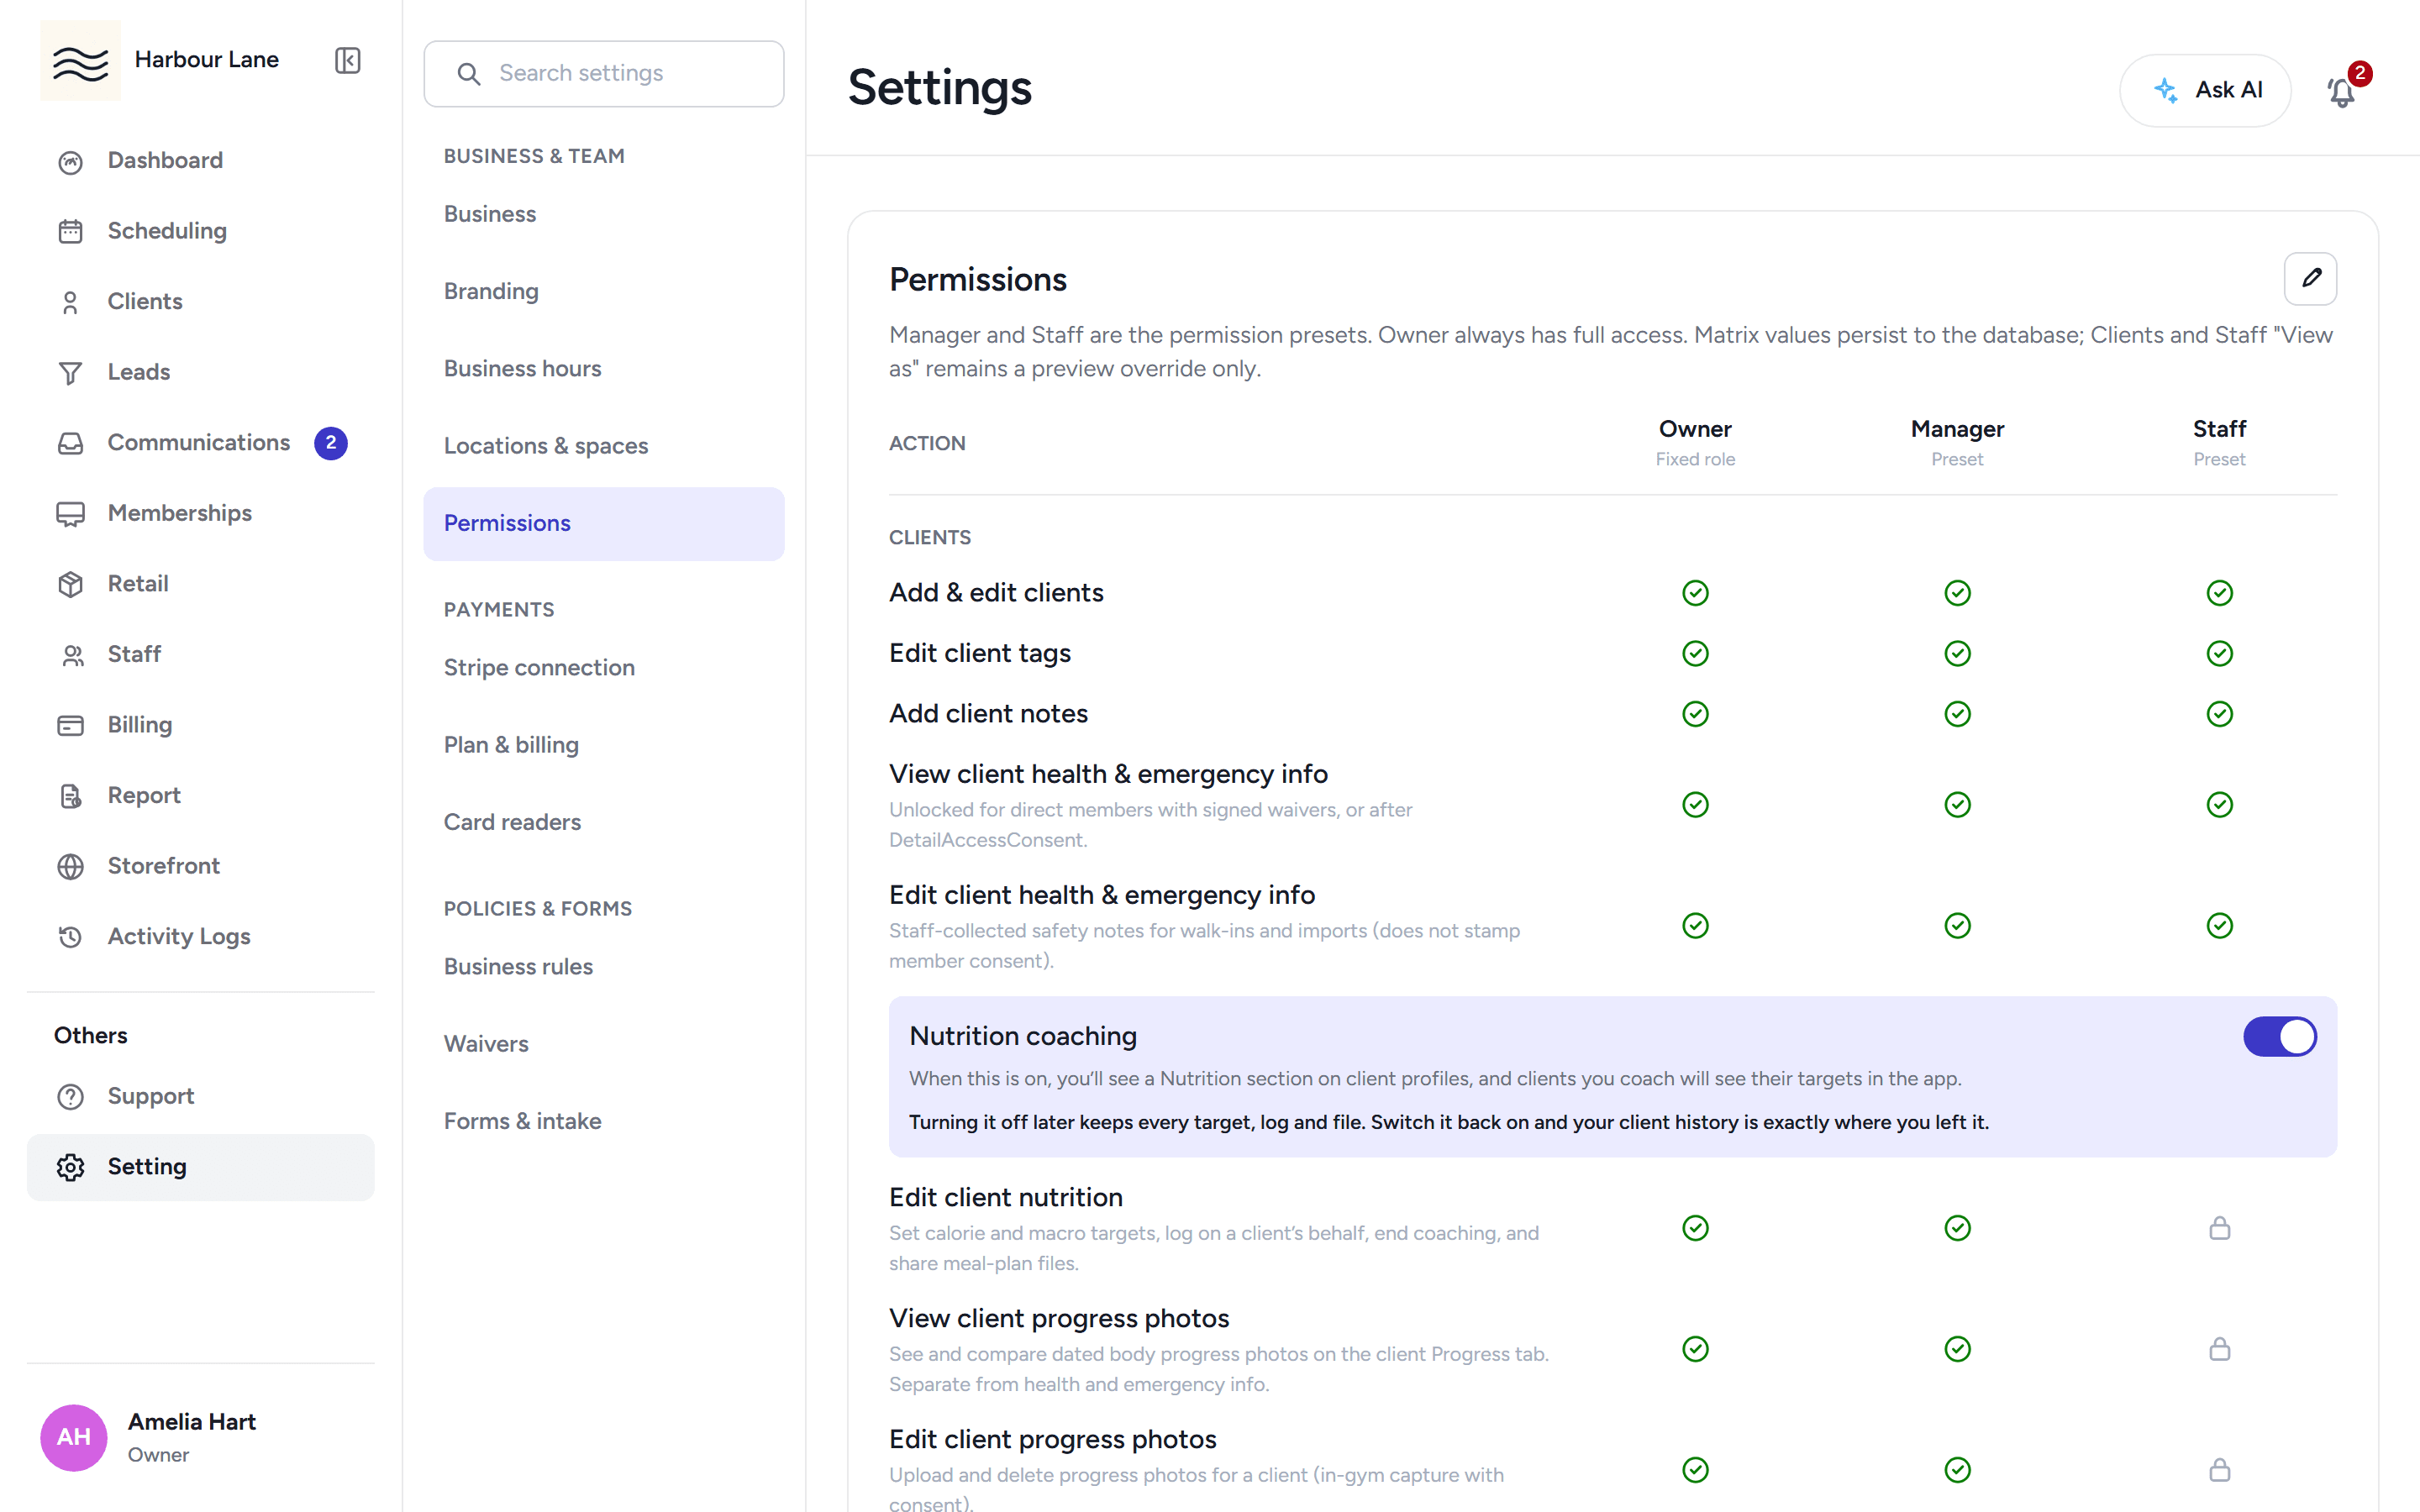Click Manager checkmark for Edit client tags

1957,653
